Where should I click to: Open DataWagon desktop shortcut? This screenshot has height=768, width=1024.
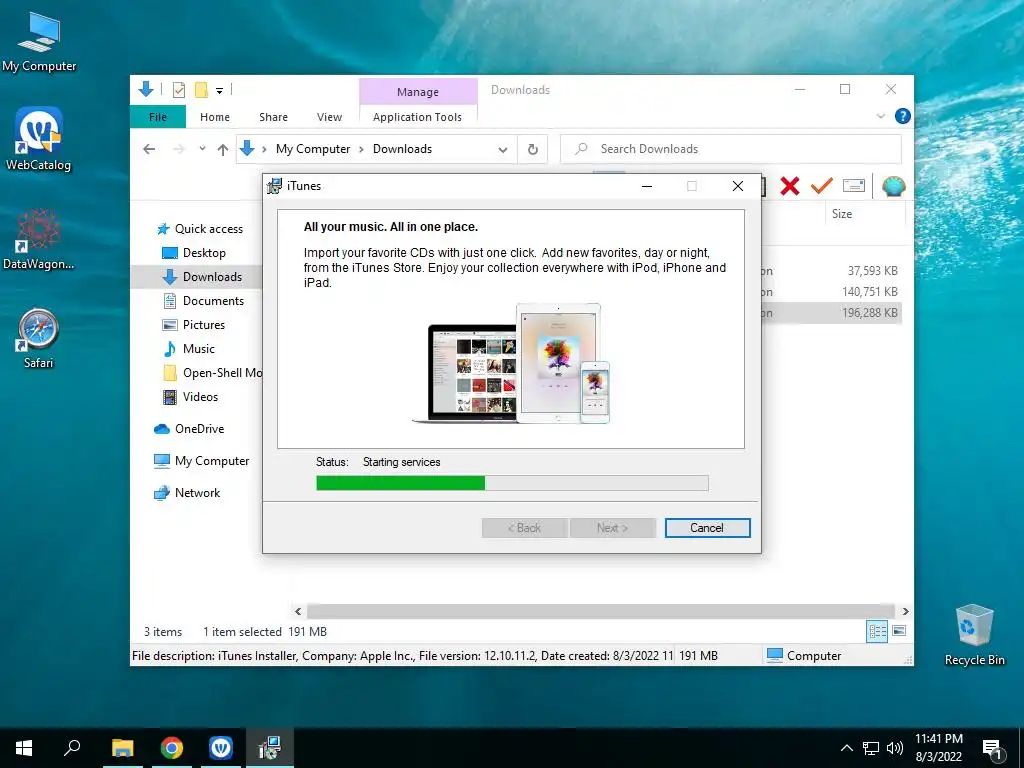39,239
